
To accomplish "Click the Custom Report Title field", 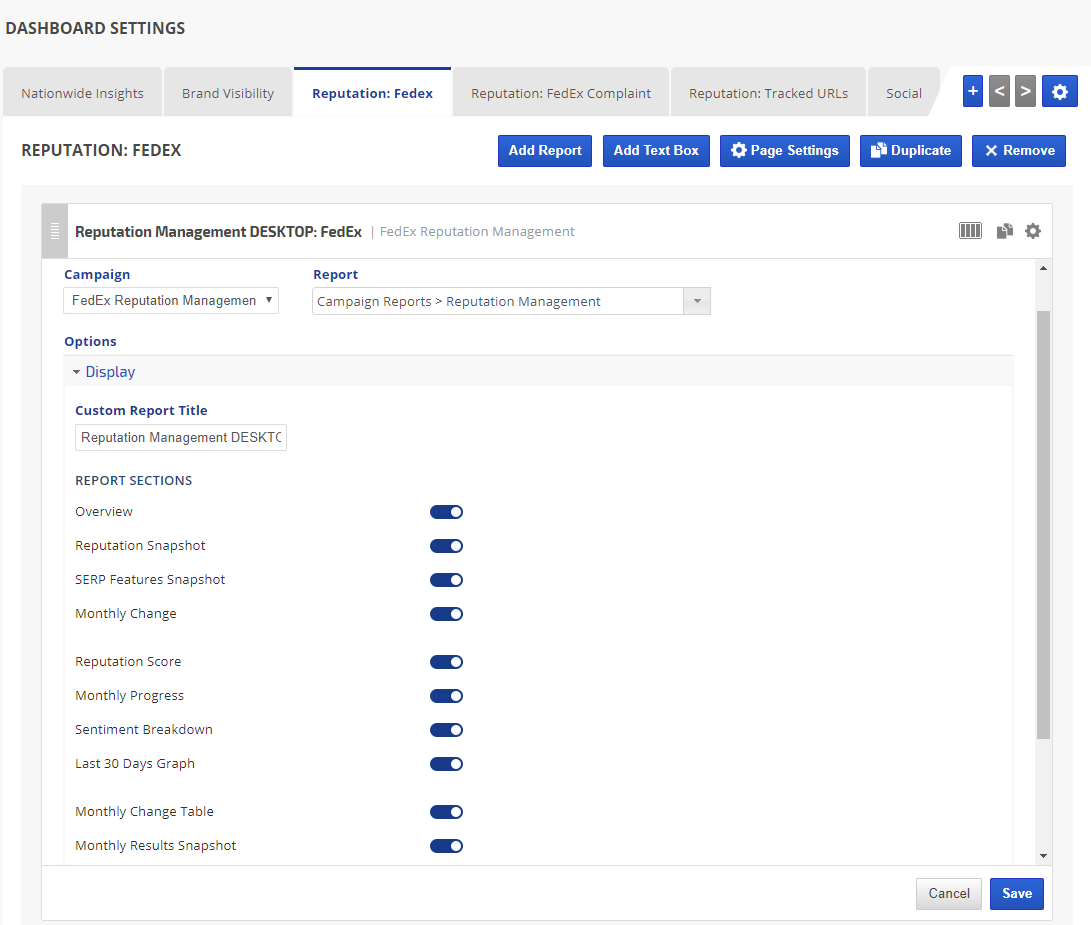I will point(181,438).
